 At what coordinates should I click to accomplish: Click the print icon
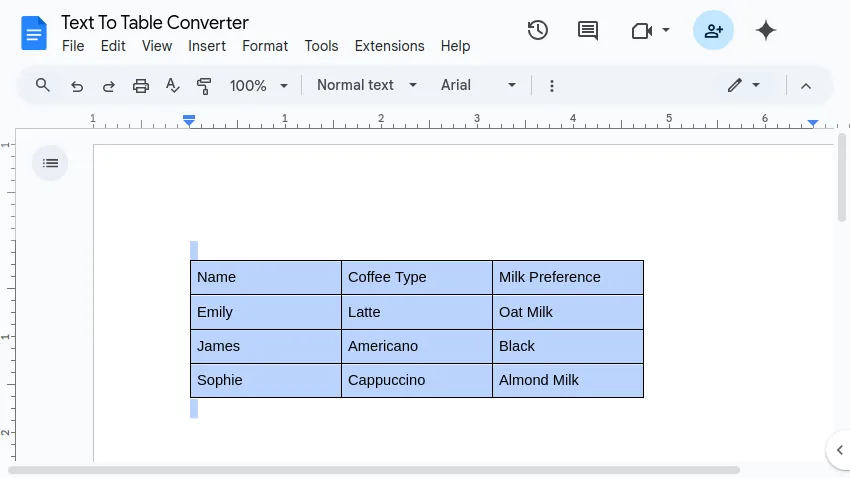pyautogui.click(x=141, y=86)
